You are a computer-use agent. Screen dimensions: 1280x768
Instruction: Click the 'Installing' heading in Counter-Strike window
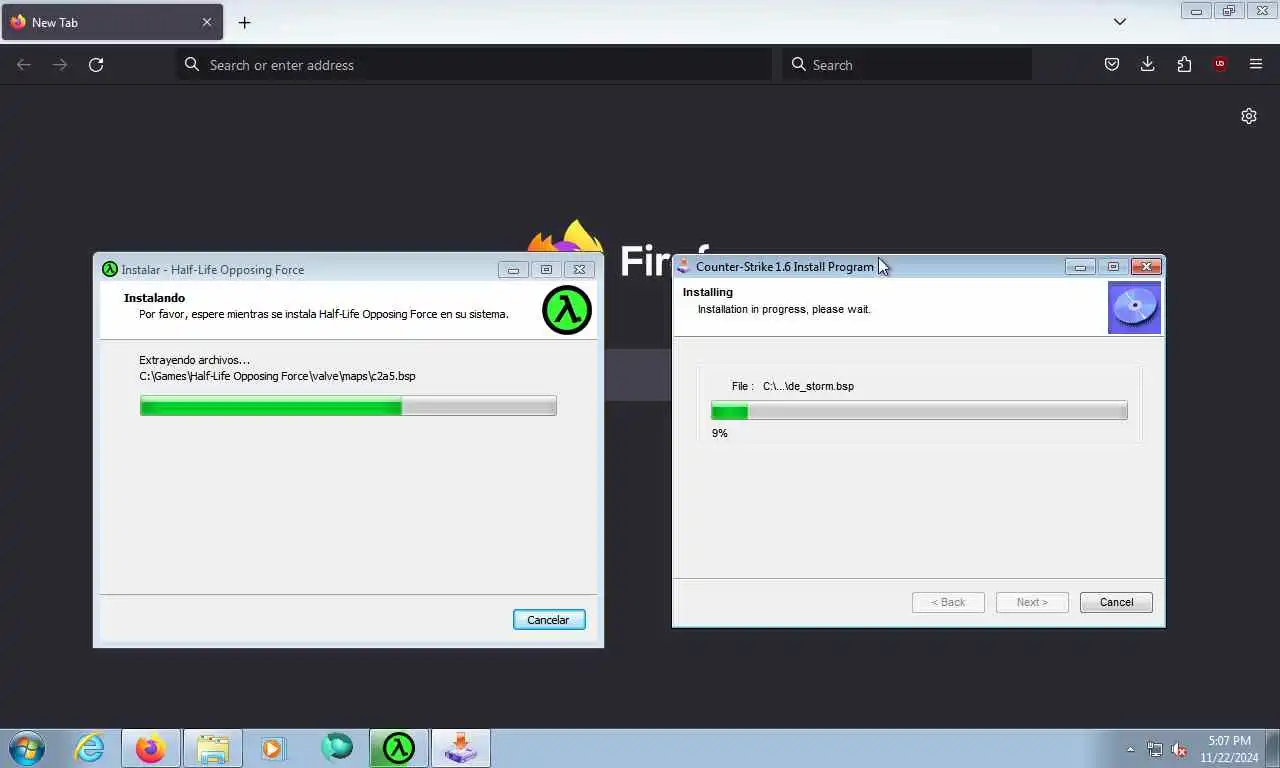tap(708, 292)
